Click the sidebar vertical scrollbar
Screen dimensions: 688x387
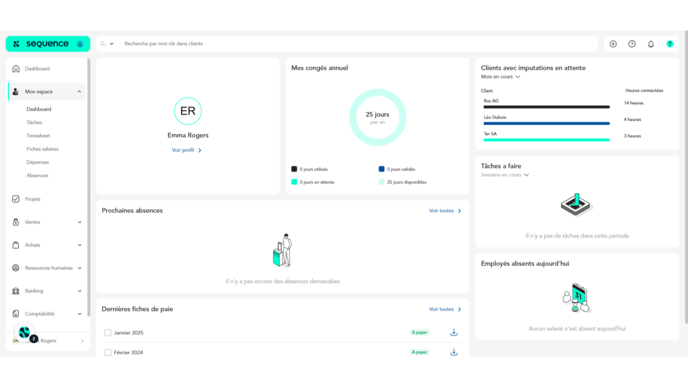click(x=89, y=186)
